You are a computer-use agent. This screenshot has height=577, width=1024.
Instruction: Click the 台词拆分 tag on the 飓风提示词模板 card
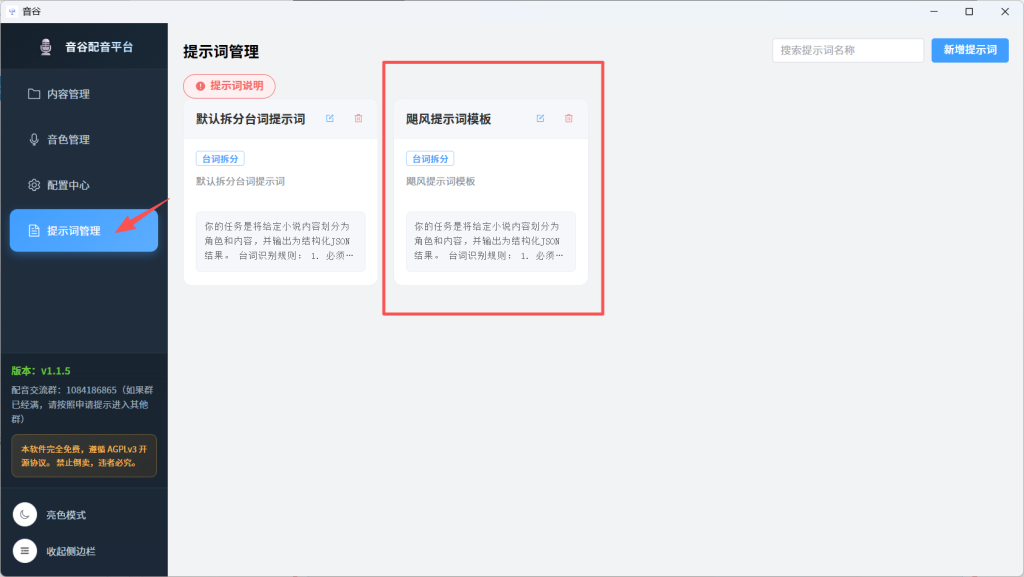[430, 159]
